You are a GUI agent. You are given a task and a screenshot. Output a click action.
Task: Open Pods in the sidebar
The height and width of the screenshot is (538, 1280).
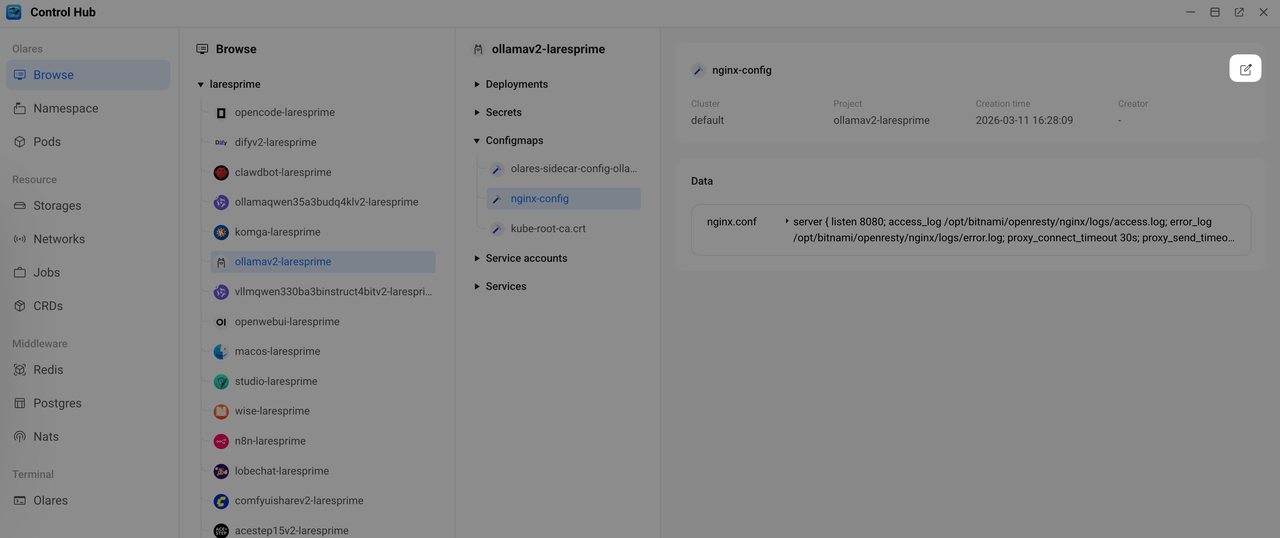click(88, 142)
